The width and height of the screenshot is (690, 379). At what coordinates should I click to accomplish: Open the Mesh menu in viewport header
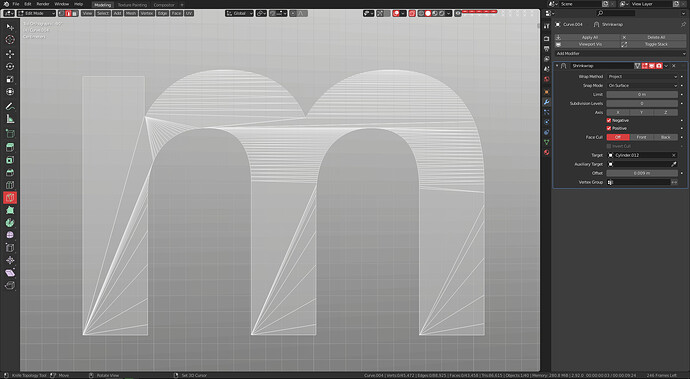[131, 13]
